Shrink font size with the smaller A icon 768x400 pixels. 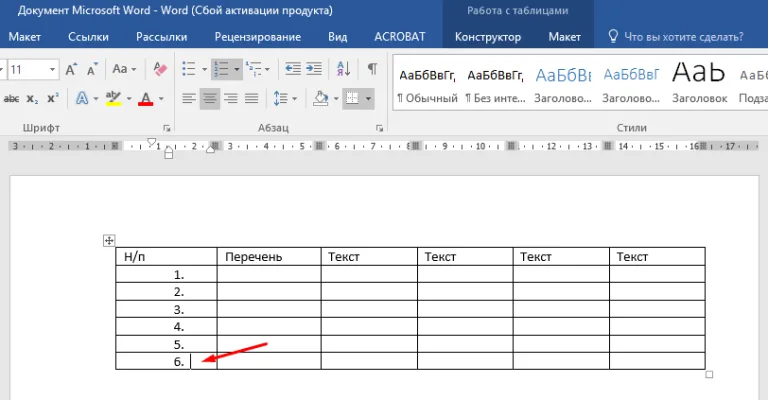92,70
